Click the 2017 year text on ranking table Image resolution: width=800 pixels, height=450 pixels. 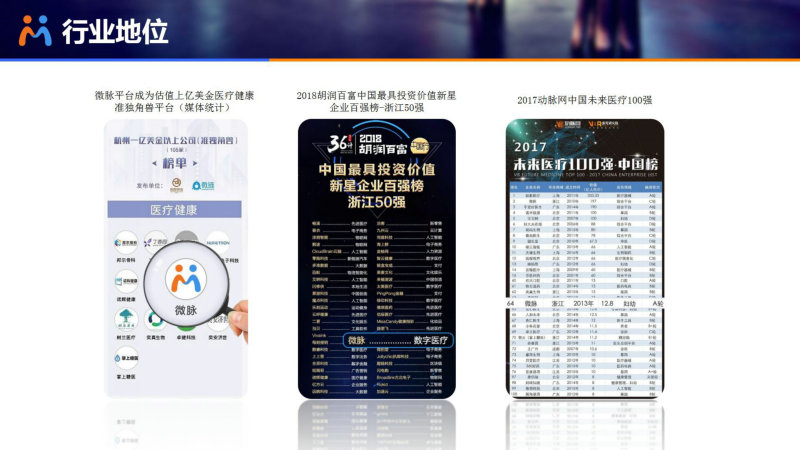[x=530, y=147]
